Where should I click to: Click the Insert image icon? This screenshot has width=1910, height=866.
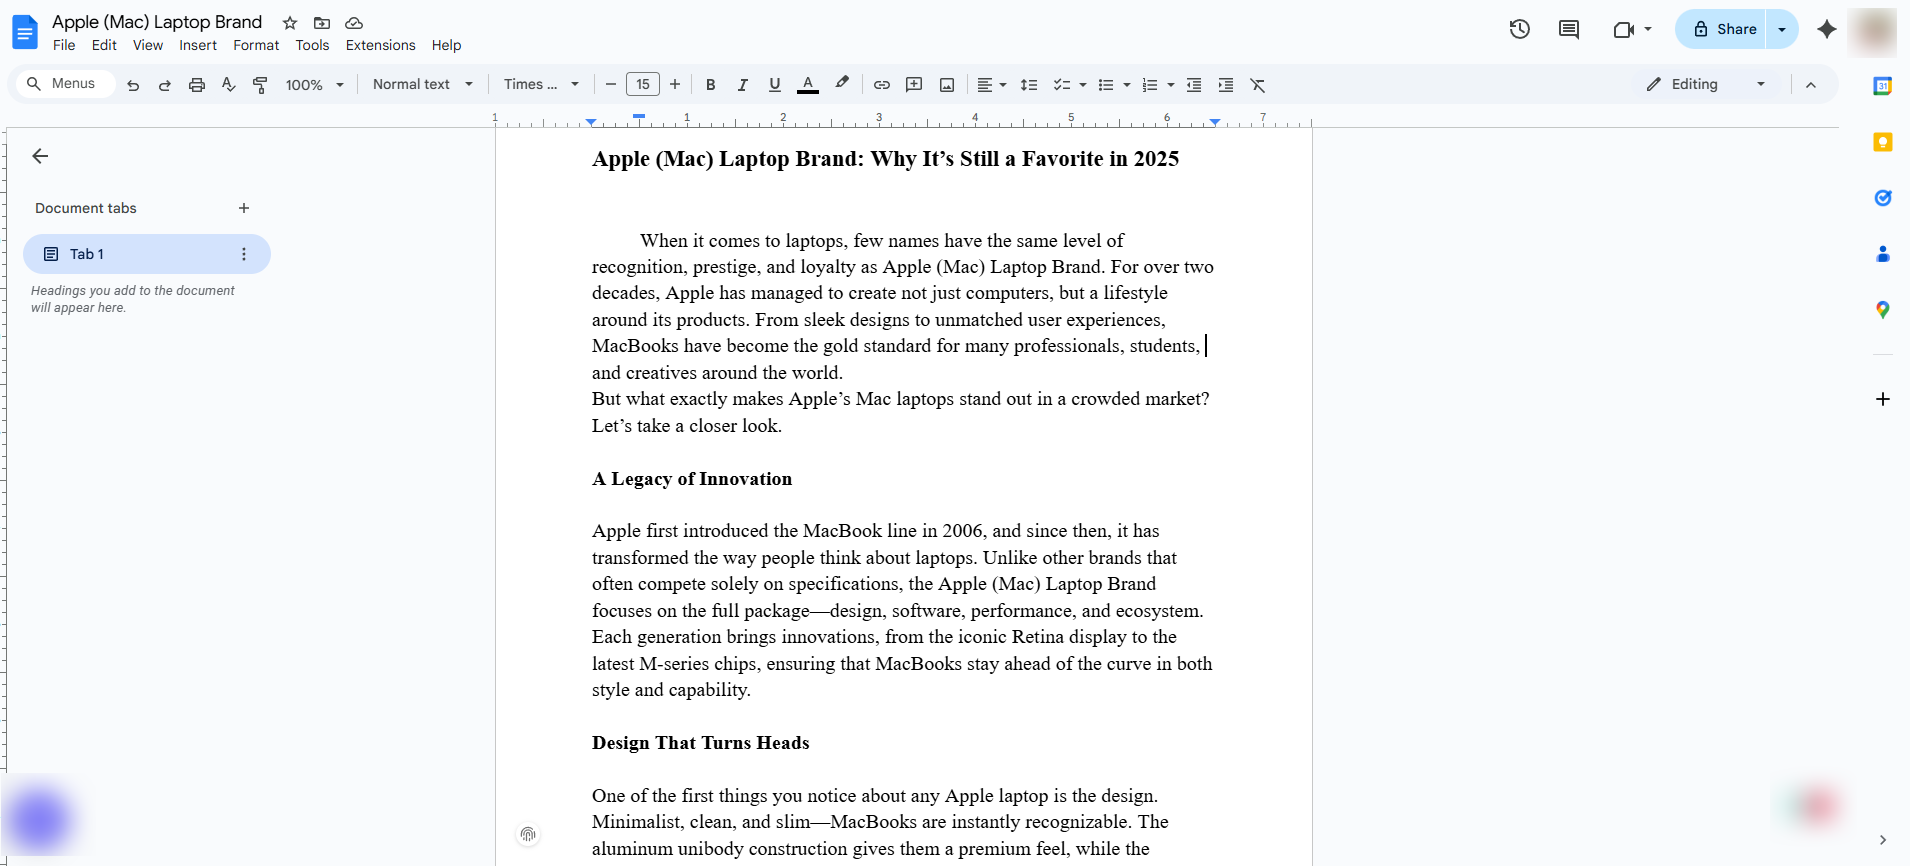[946, 85]
